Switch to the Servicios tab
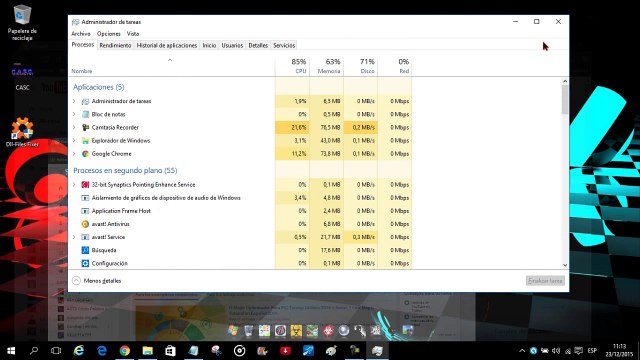This screenshot has width=640, height=360. tap(284, 45)
